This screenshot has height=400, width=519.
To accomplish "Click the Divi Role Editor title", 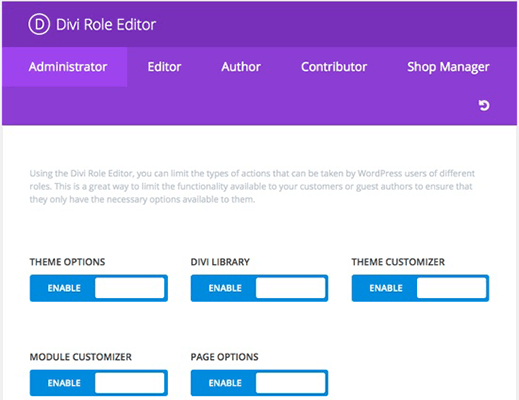I will pyautogui.click(x=106, y=25).
